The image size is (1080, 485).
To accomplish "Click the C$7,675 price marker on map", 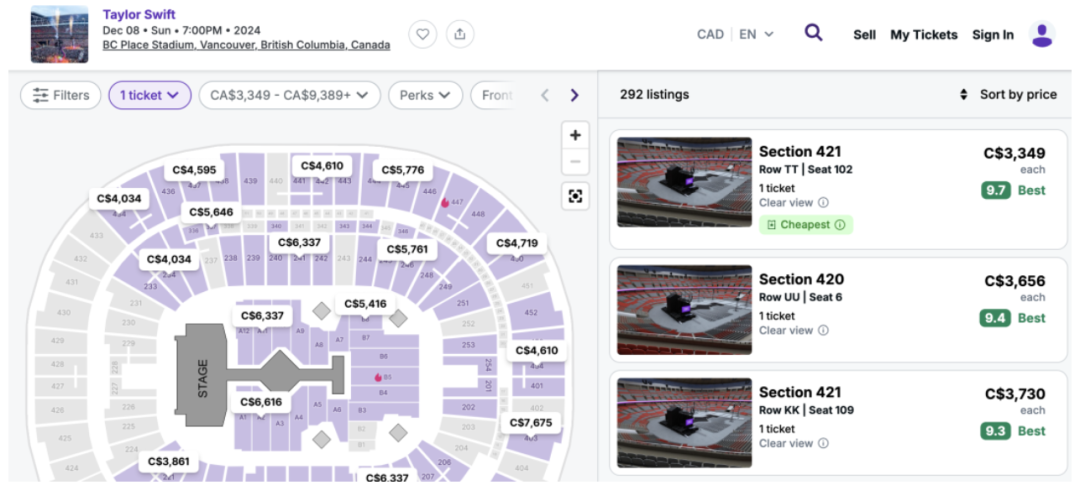I will [530, 422].
